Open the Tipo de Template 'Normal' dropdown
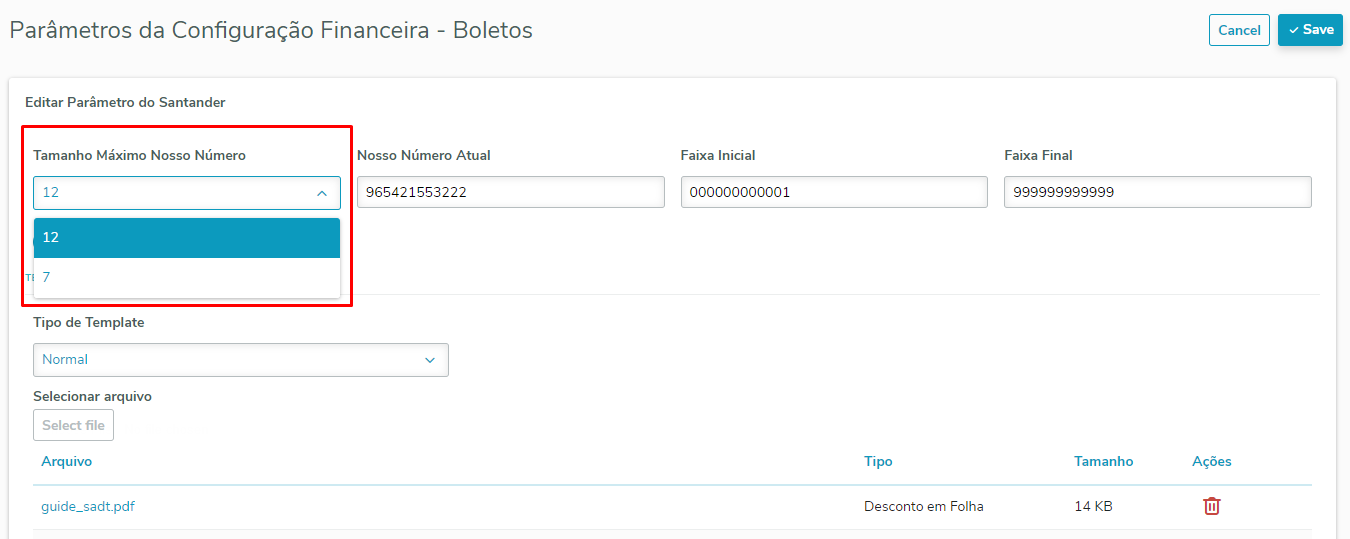This screenshot has width=1350, height=539. pyautogui.click(x=240, y=360)
